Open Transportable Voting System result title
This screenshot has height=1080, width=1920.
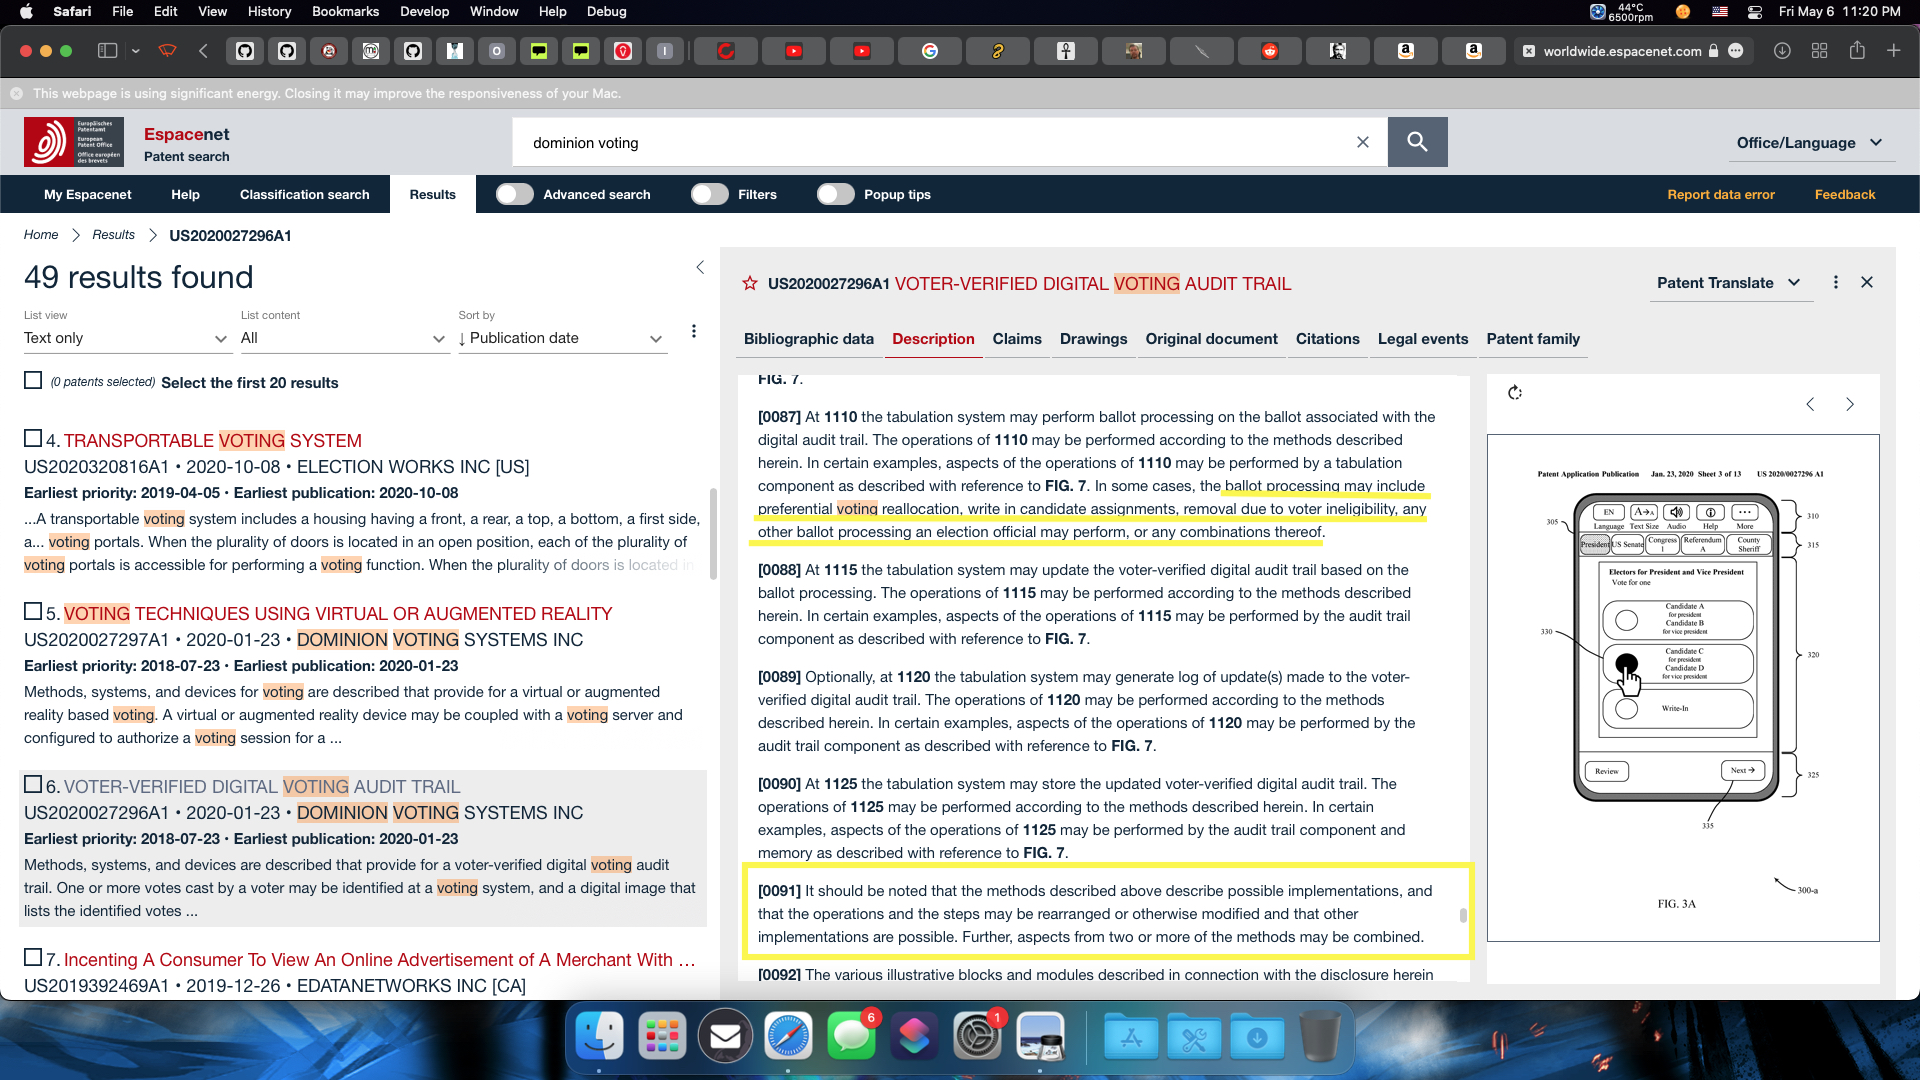(x=213, y=441)
